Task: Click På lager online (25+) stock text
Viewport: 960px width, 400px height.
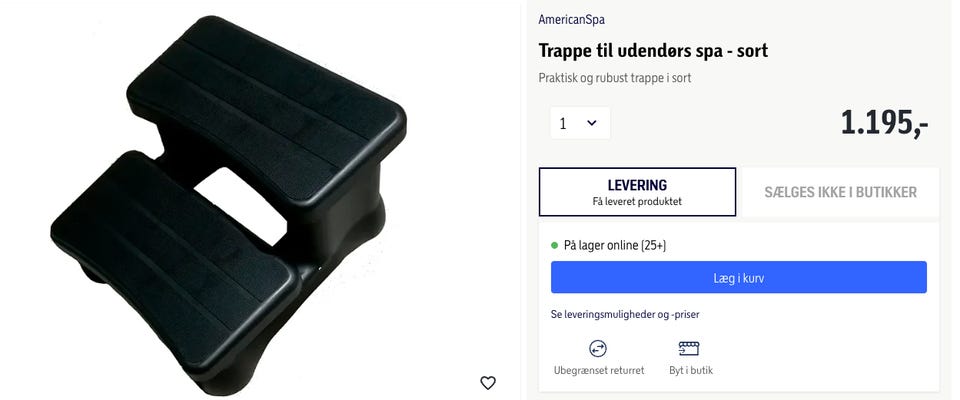Action: [615, 246]
